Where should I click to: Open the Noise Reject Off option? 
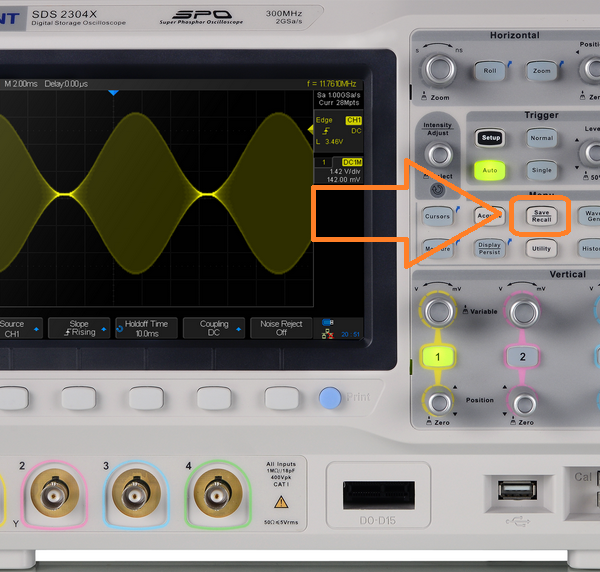click(281, 328)
